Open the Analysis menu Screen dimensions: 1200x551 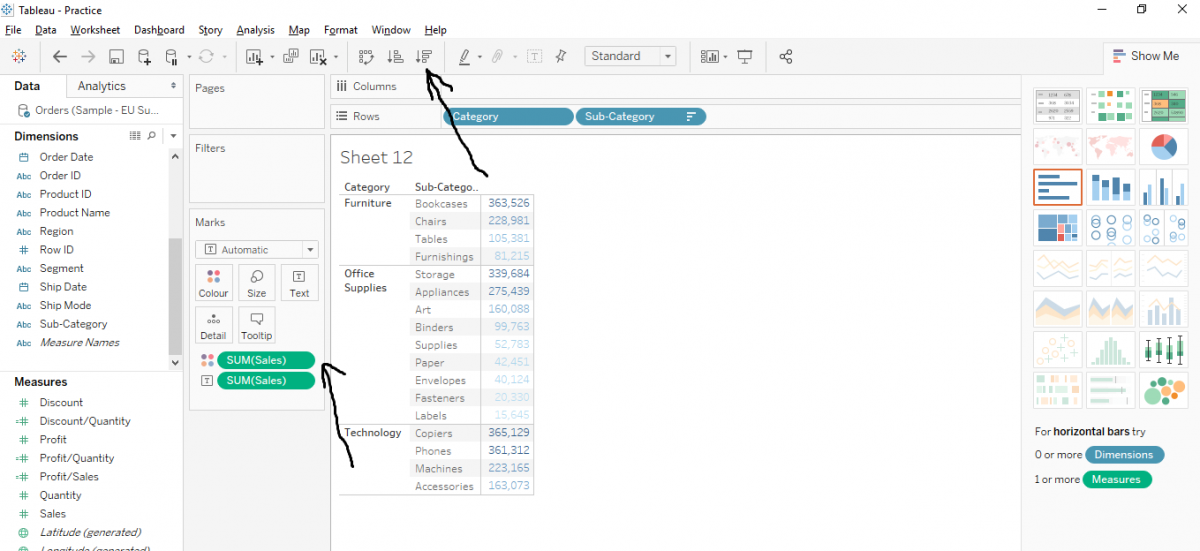(255, 30)
